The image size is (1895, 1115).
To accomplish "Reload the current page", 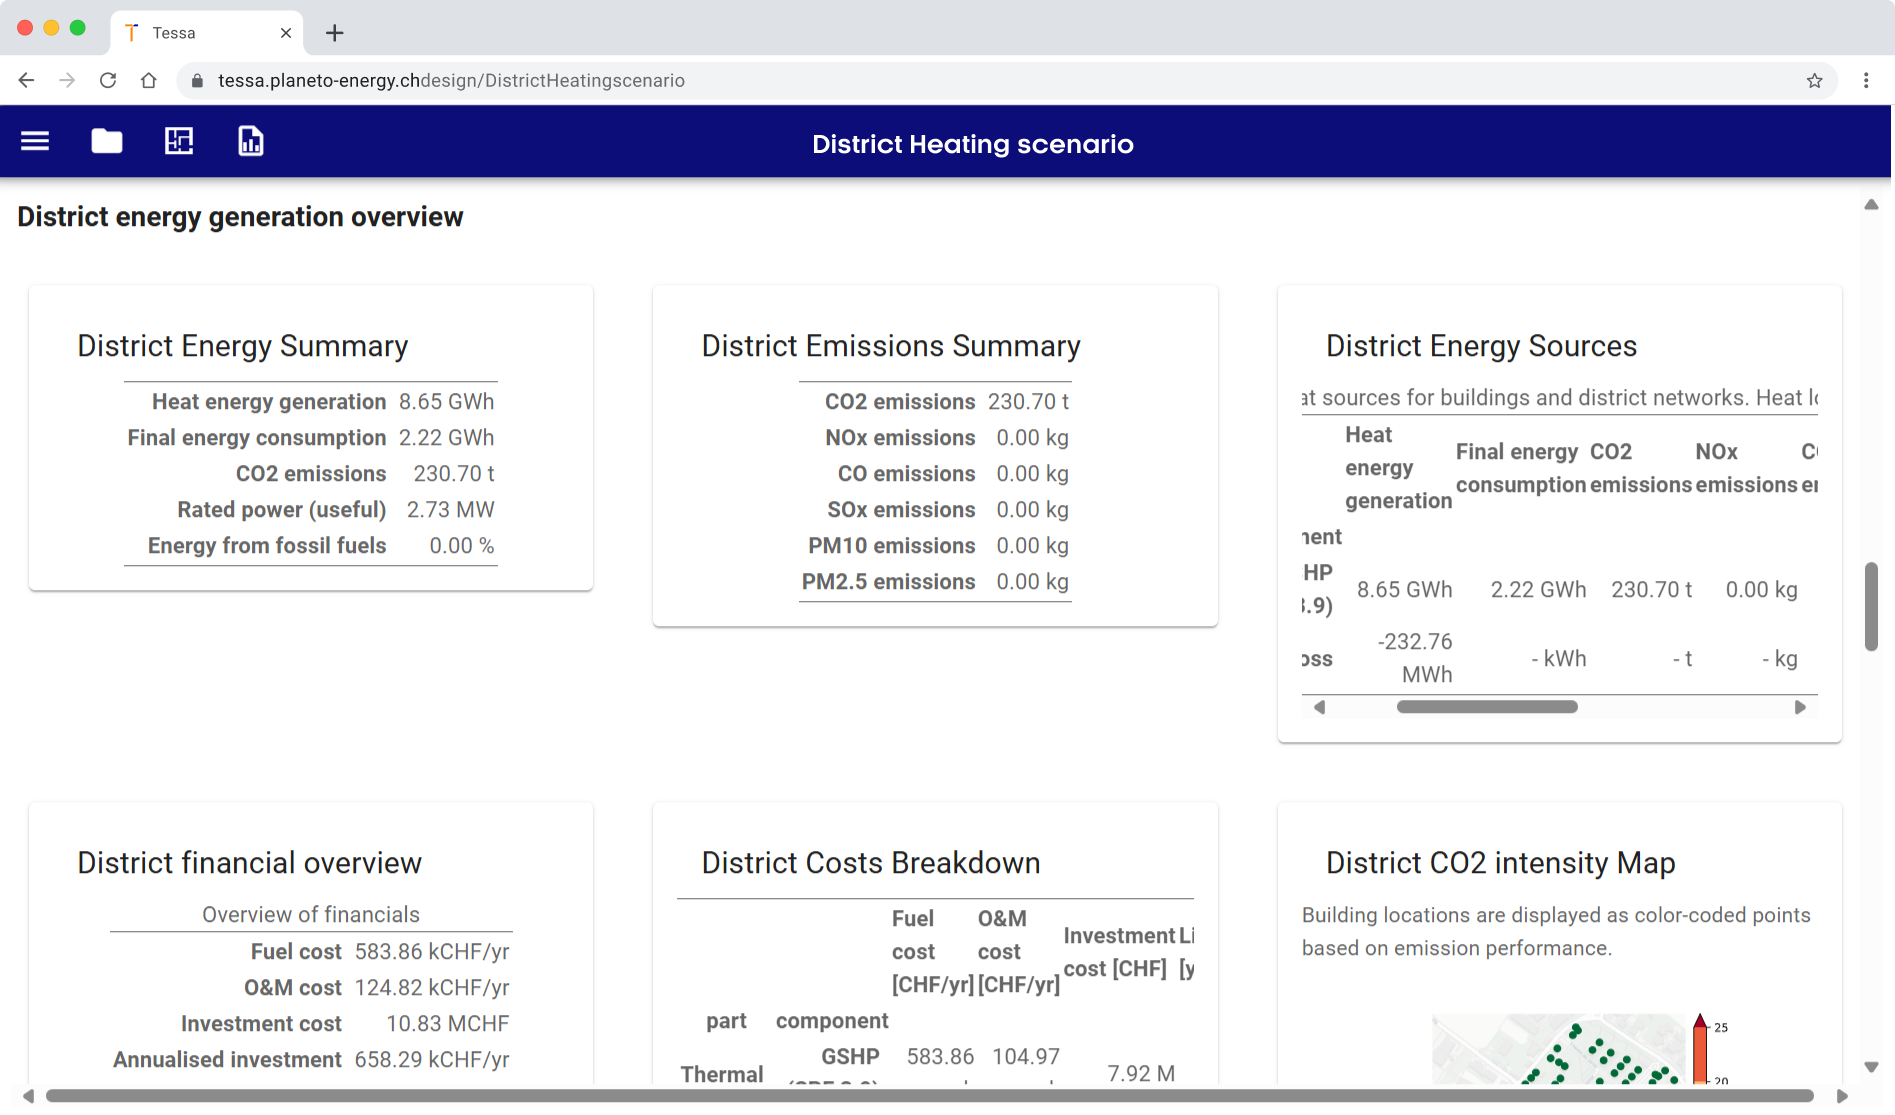I will click(x=108, y=80).
